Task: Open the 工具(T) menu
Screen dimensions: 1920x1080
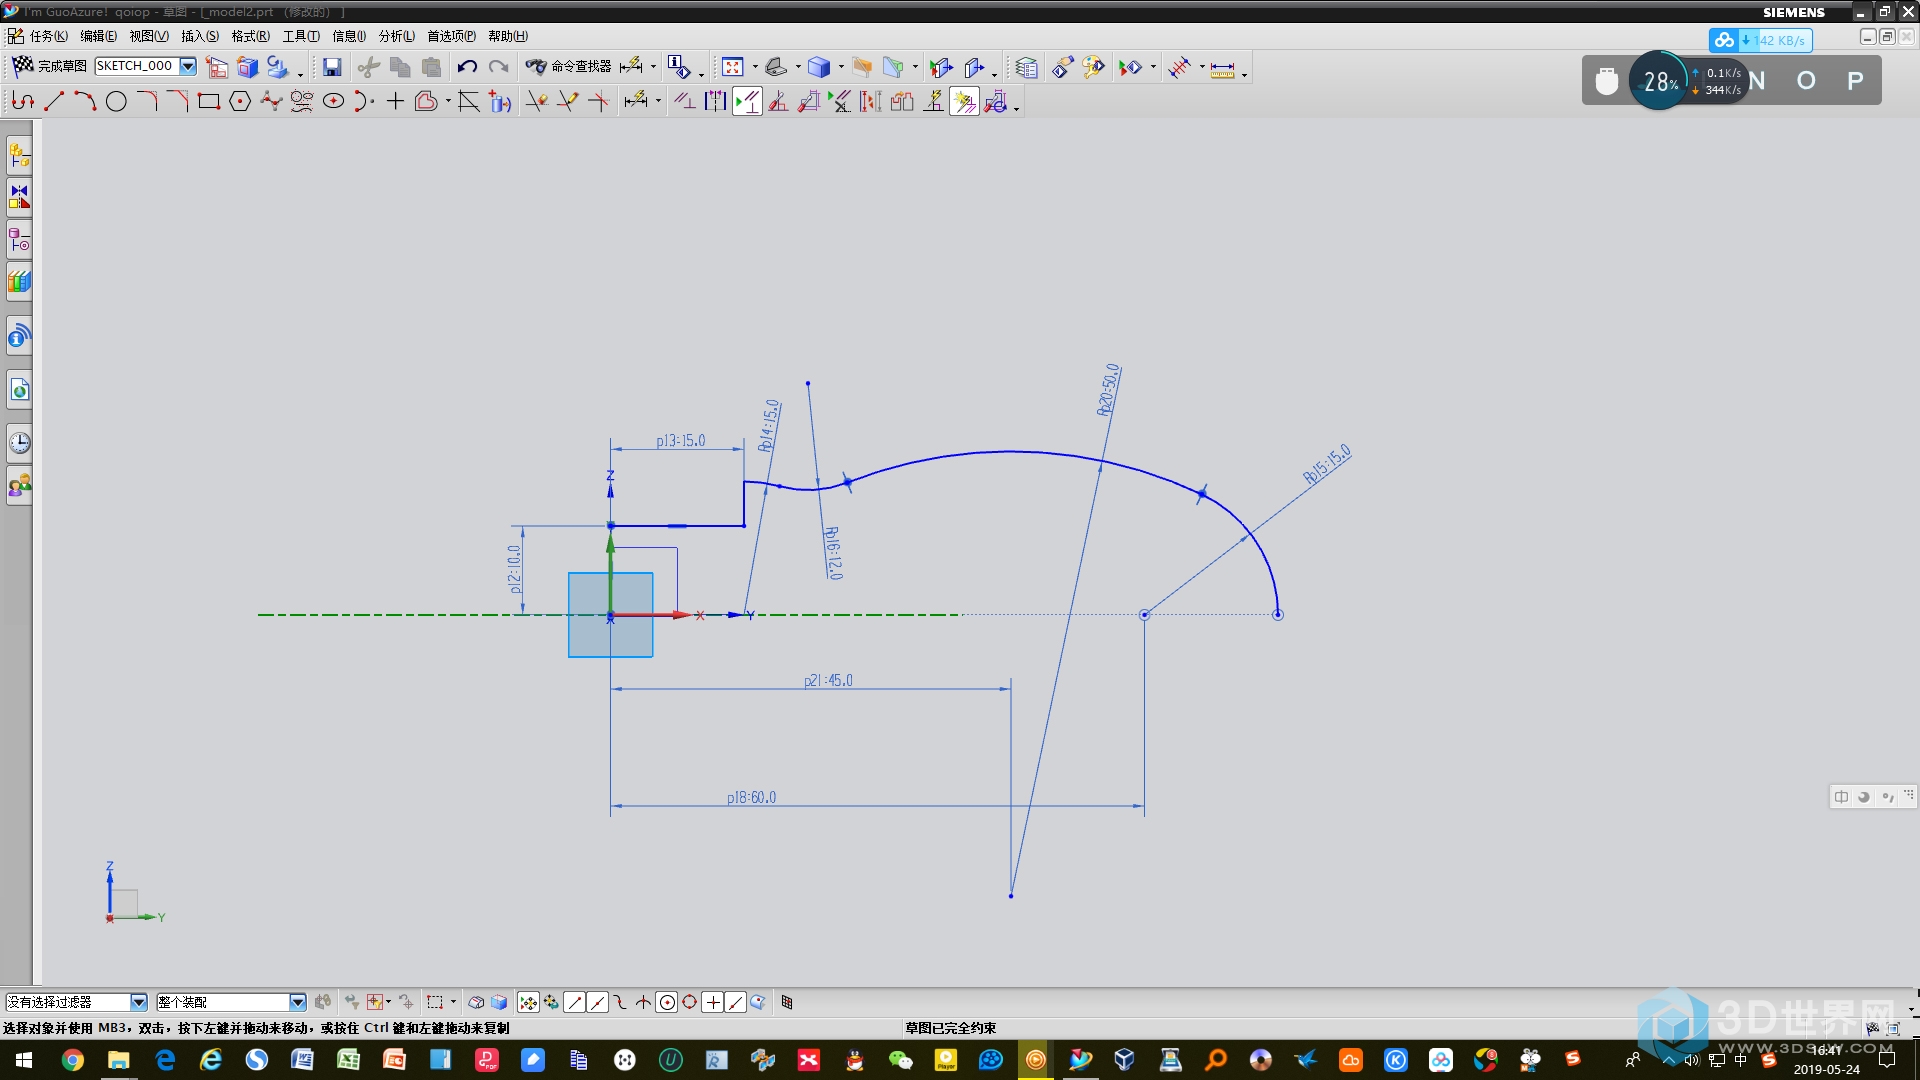Action: click(x=301, y=36)
